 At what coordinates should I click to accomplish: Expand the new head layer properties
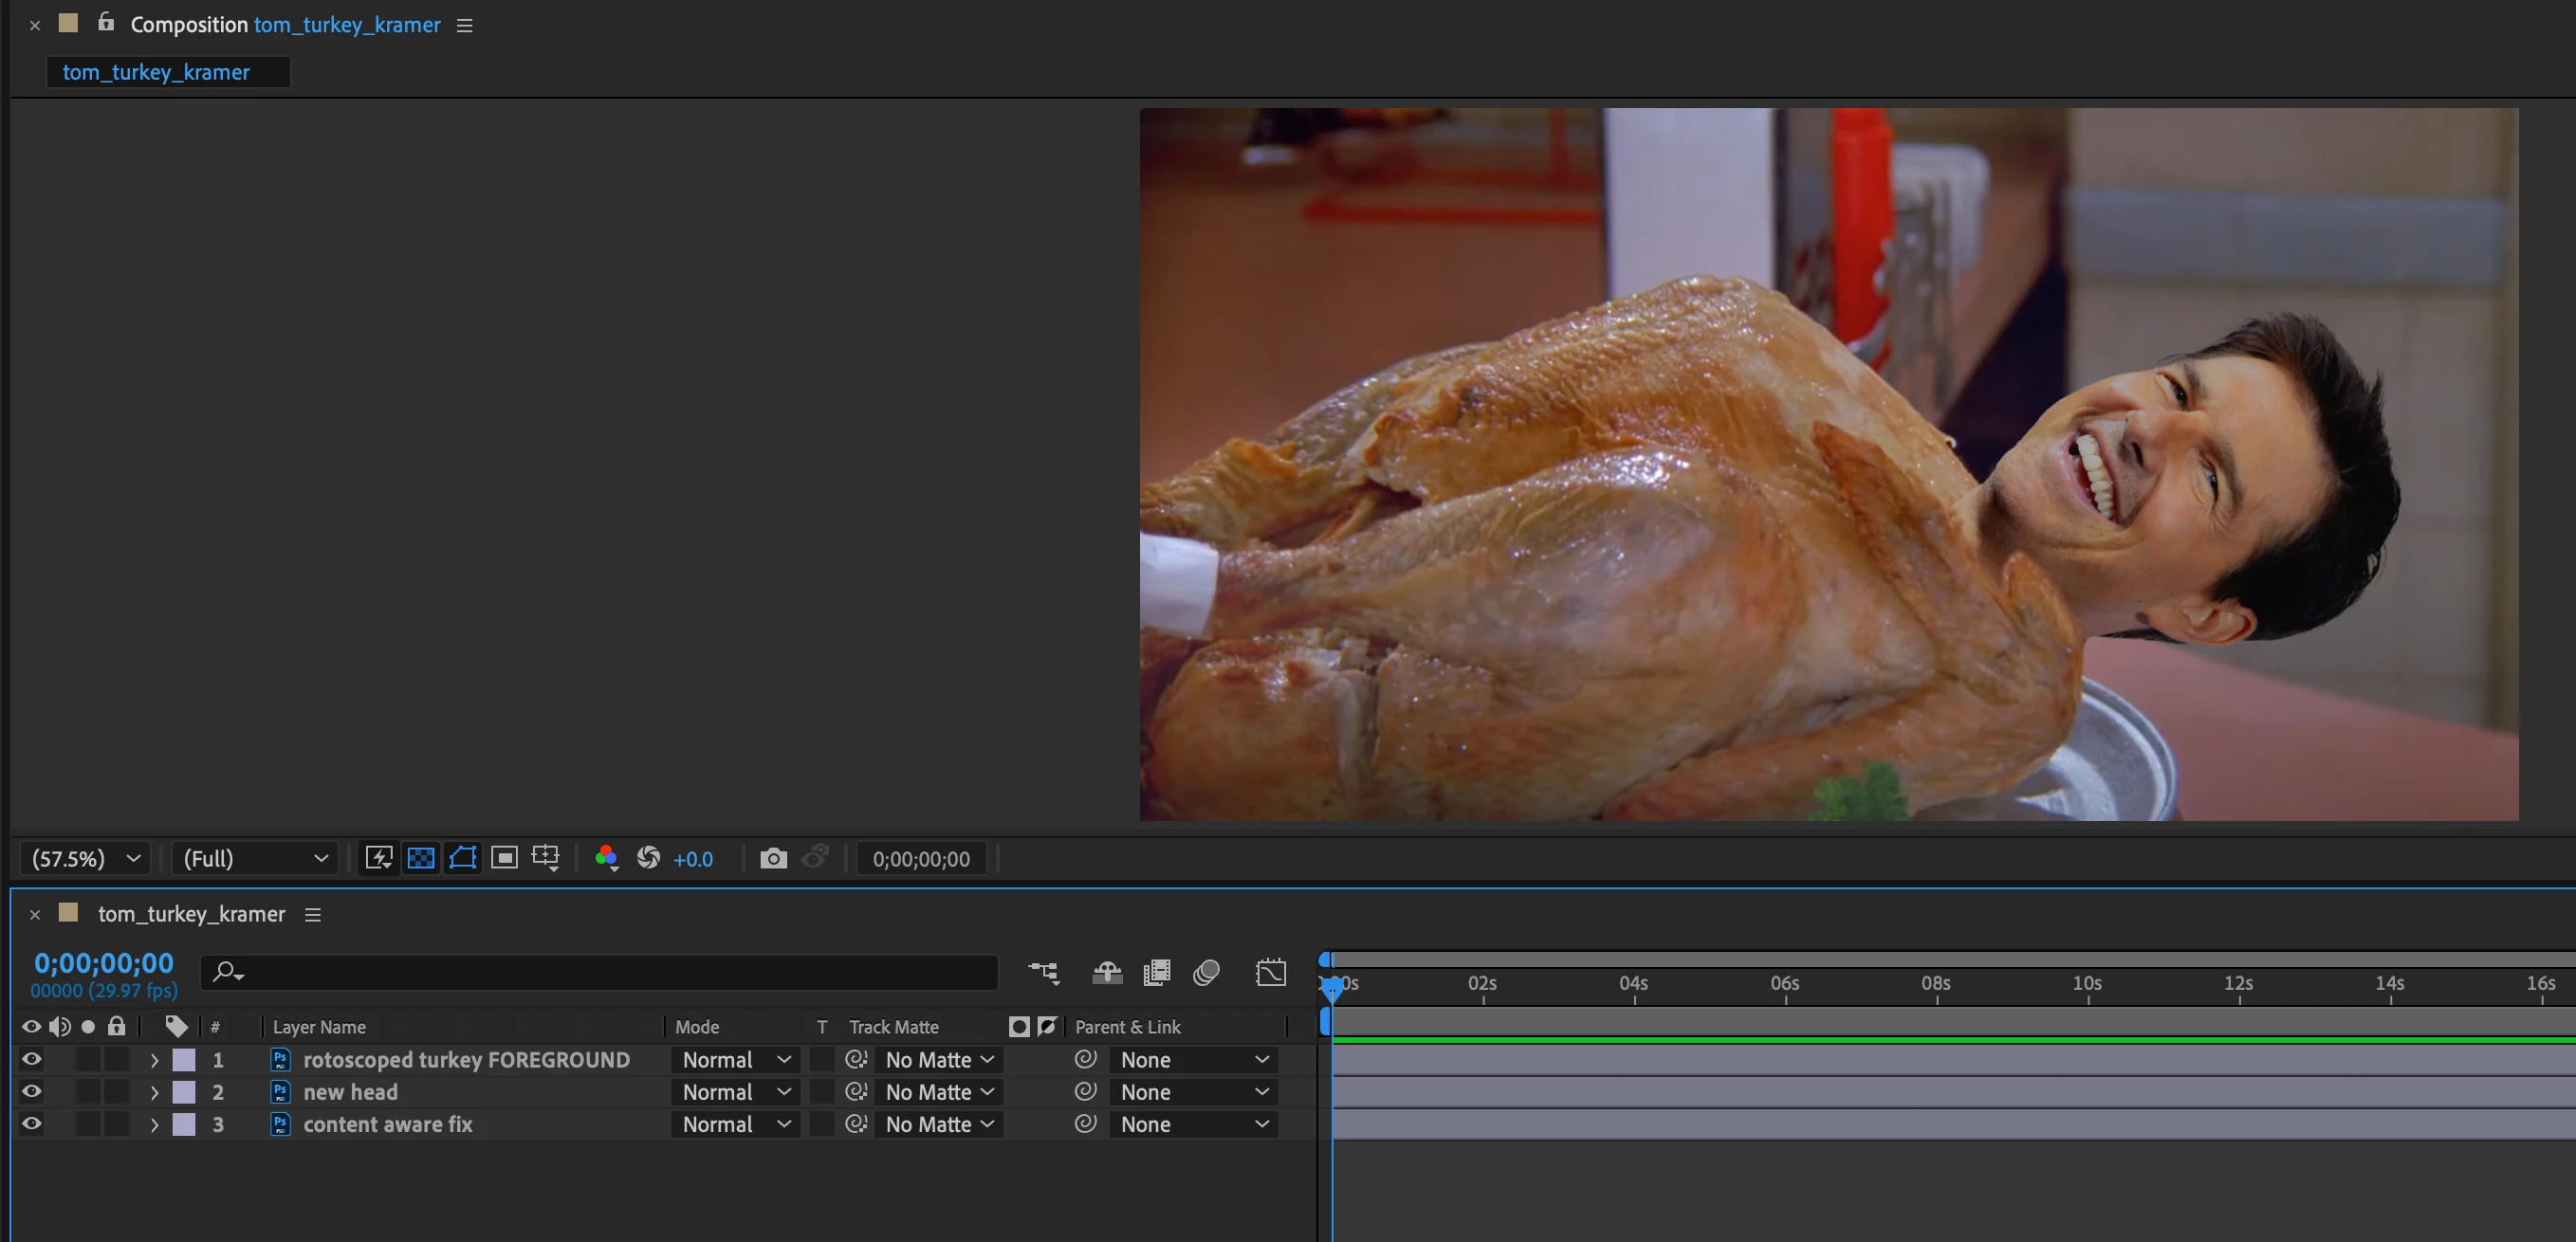(x=154, y=1092)
